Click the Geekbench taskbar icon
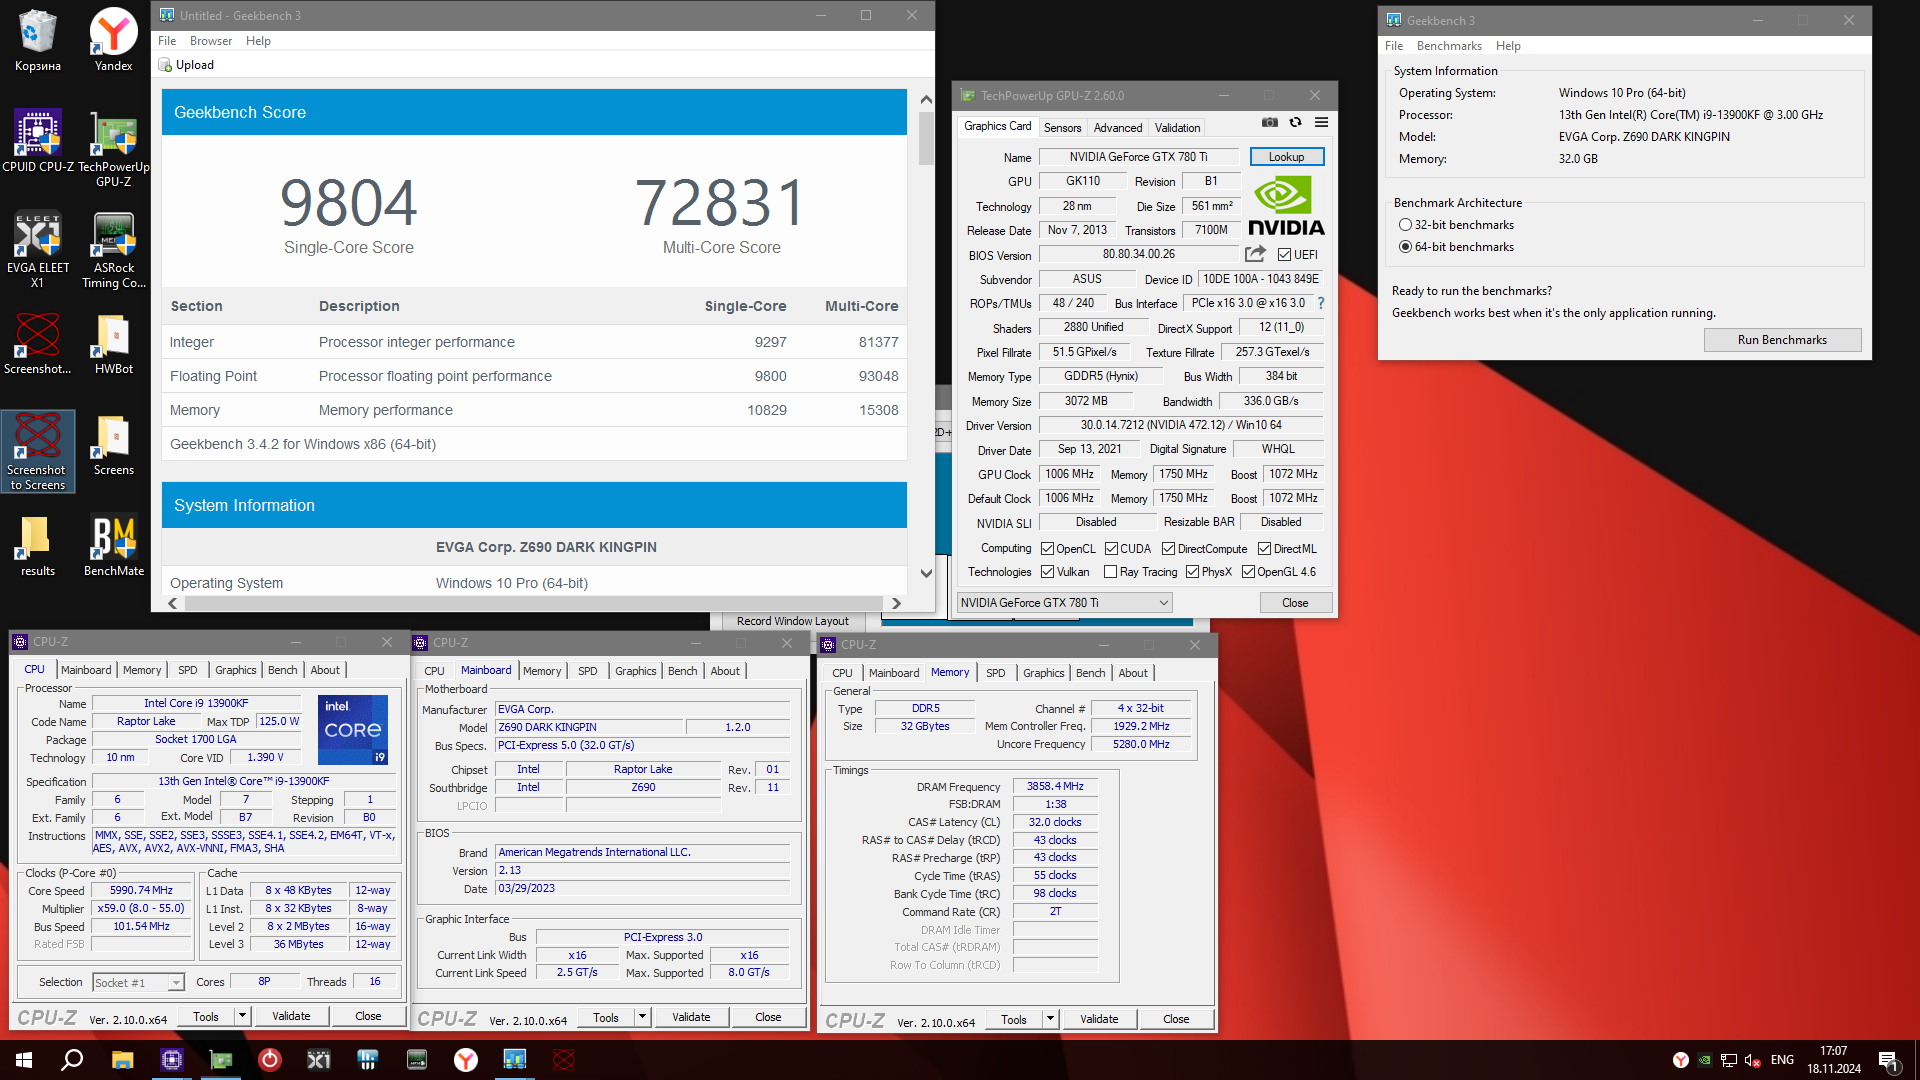1920x1080 pixels. [514, 1060]
